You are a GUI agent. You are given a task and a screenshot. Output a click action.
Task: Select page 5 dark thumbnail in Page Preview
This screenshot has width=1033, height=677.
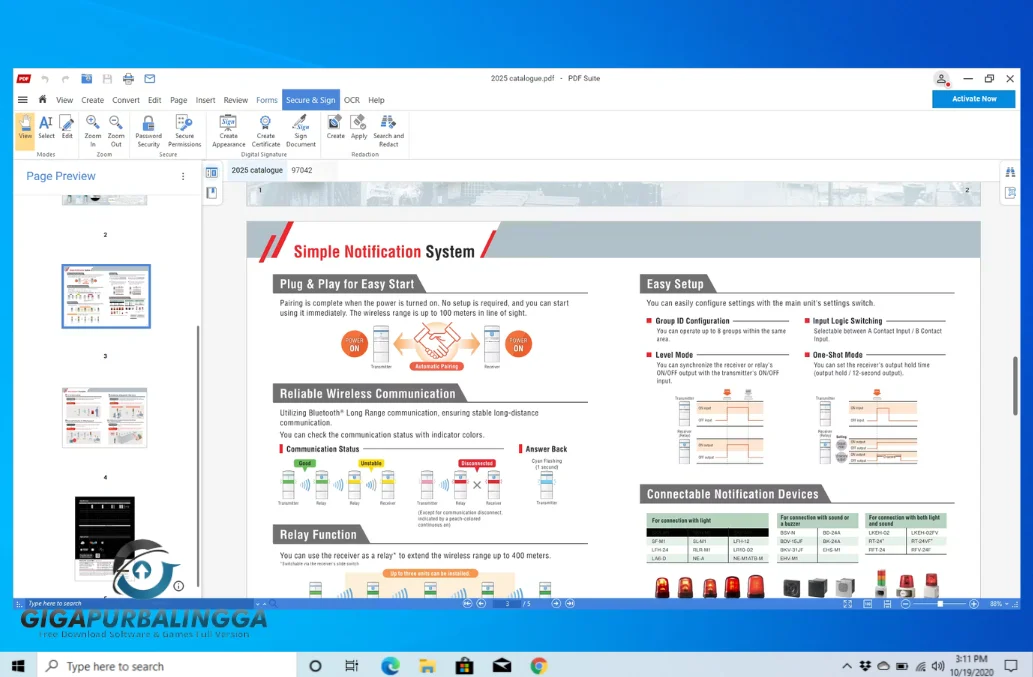(105, 538)
